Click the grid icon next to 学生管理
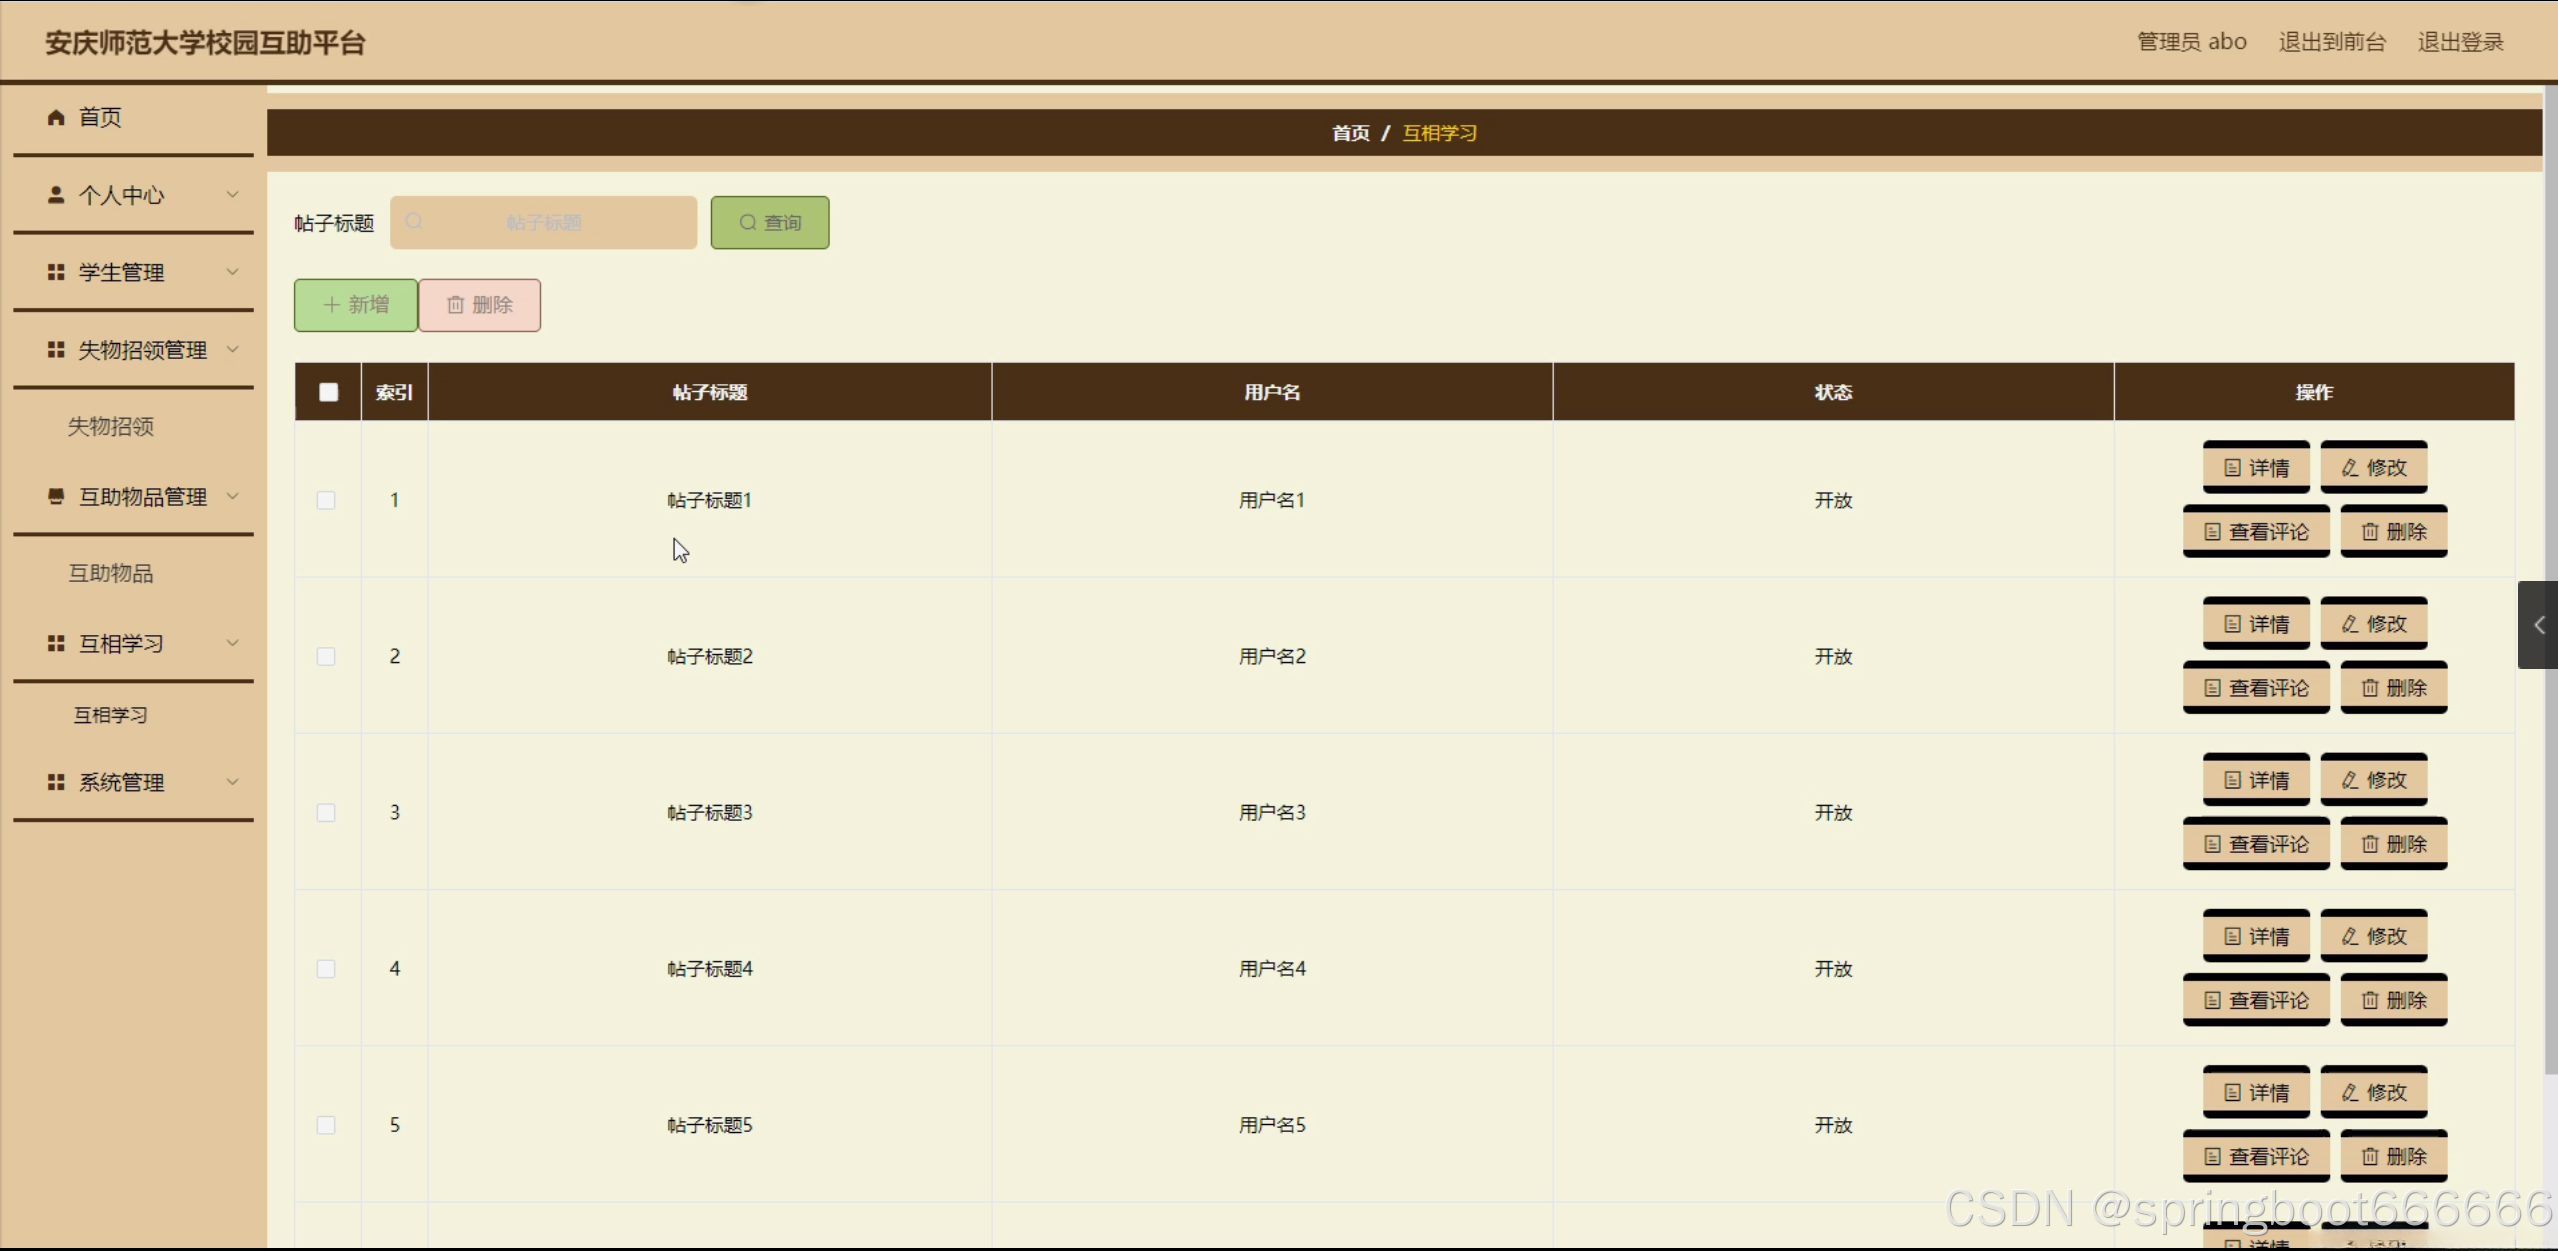The height and width of the screenshot is (1251, 2558). (56, 272)
